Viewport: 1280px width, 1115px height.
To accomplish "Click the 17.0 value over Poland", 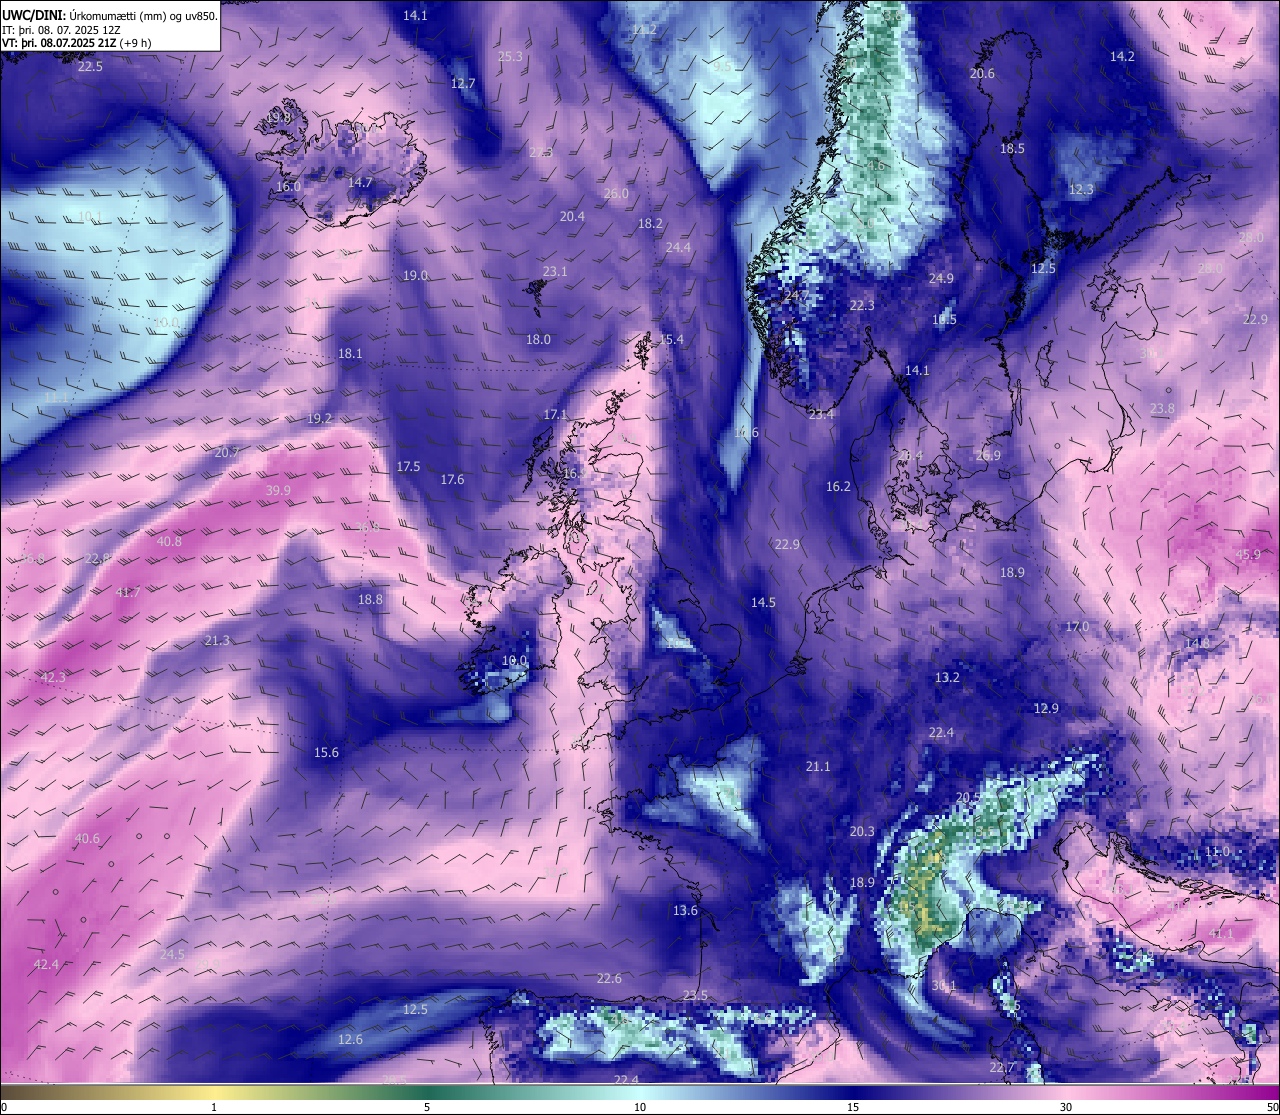I will (1077, 627).
